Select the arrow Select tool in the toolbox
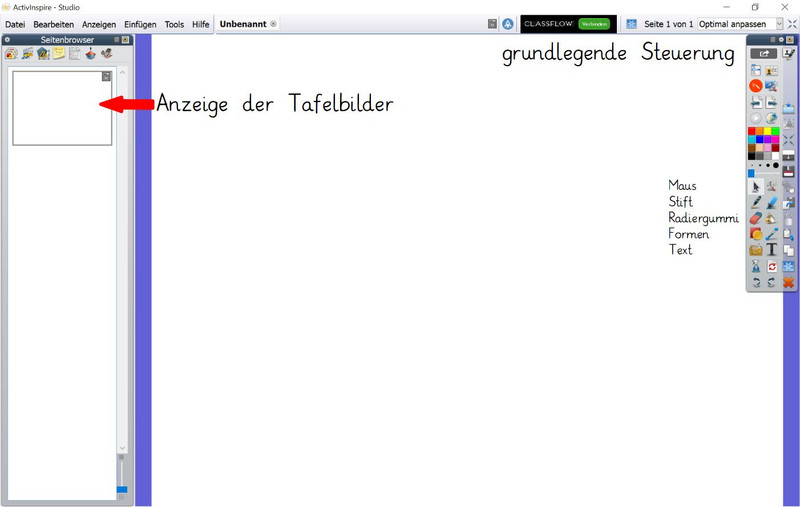 click(756, 186)
